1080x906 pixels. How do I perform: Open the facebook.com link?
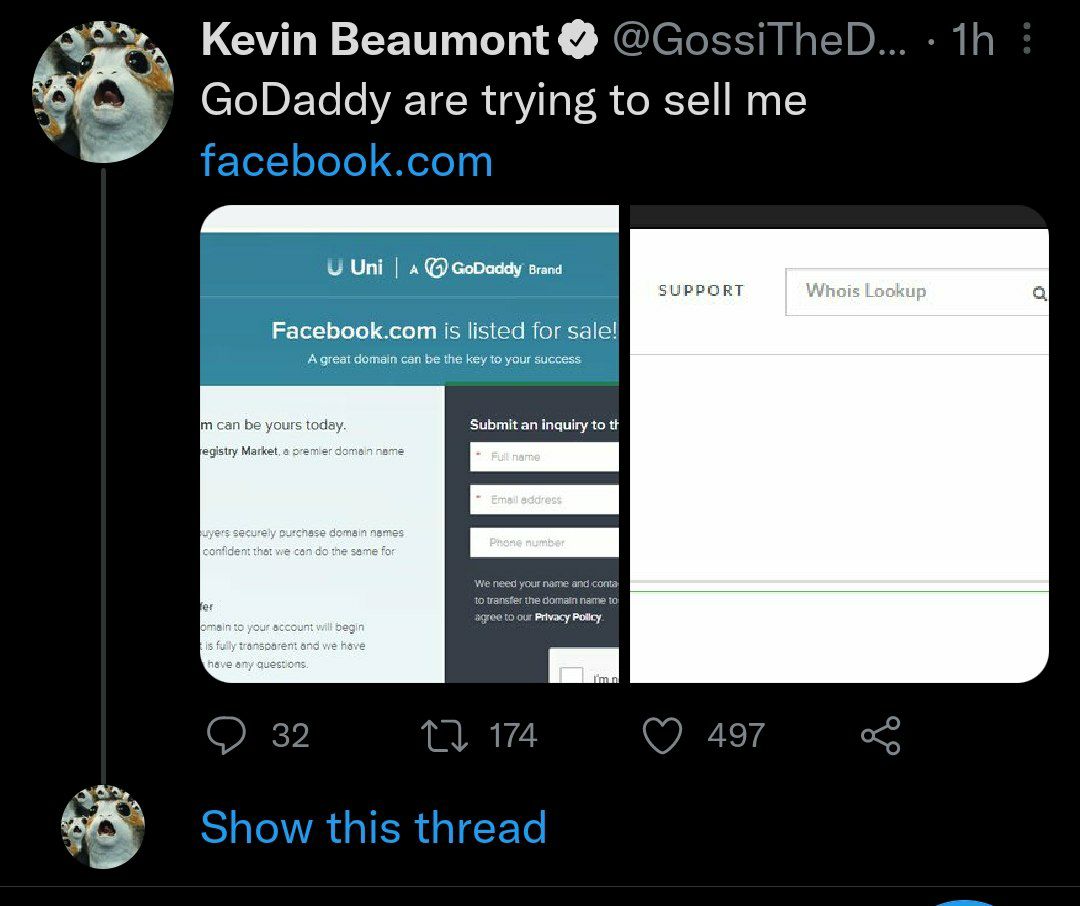coord(346,161)
